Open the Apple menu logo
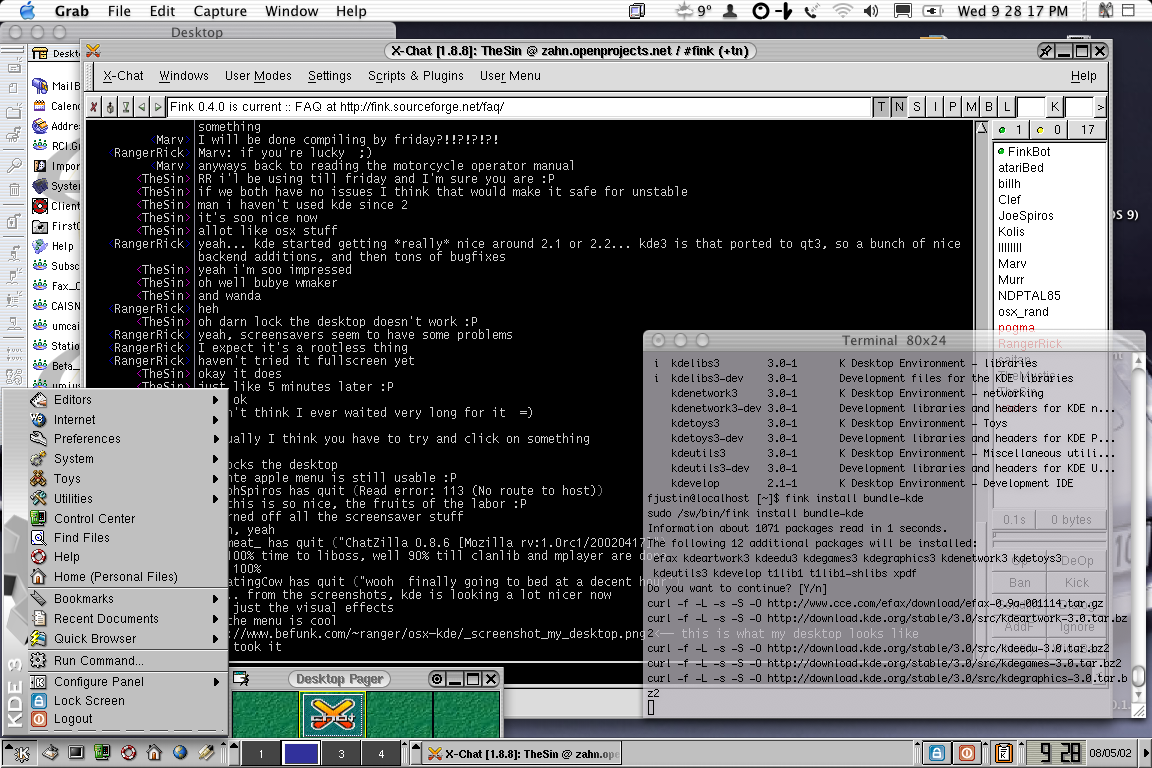The image size is (1152, 768). click(27, 10)
